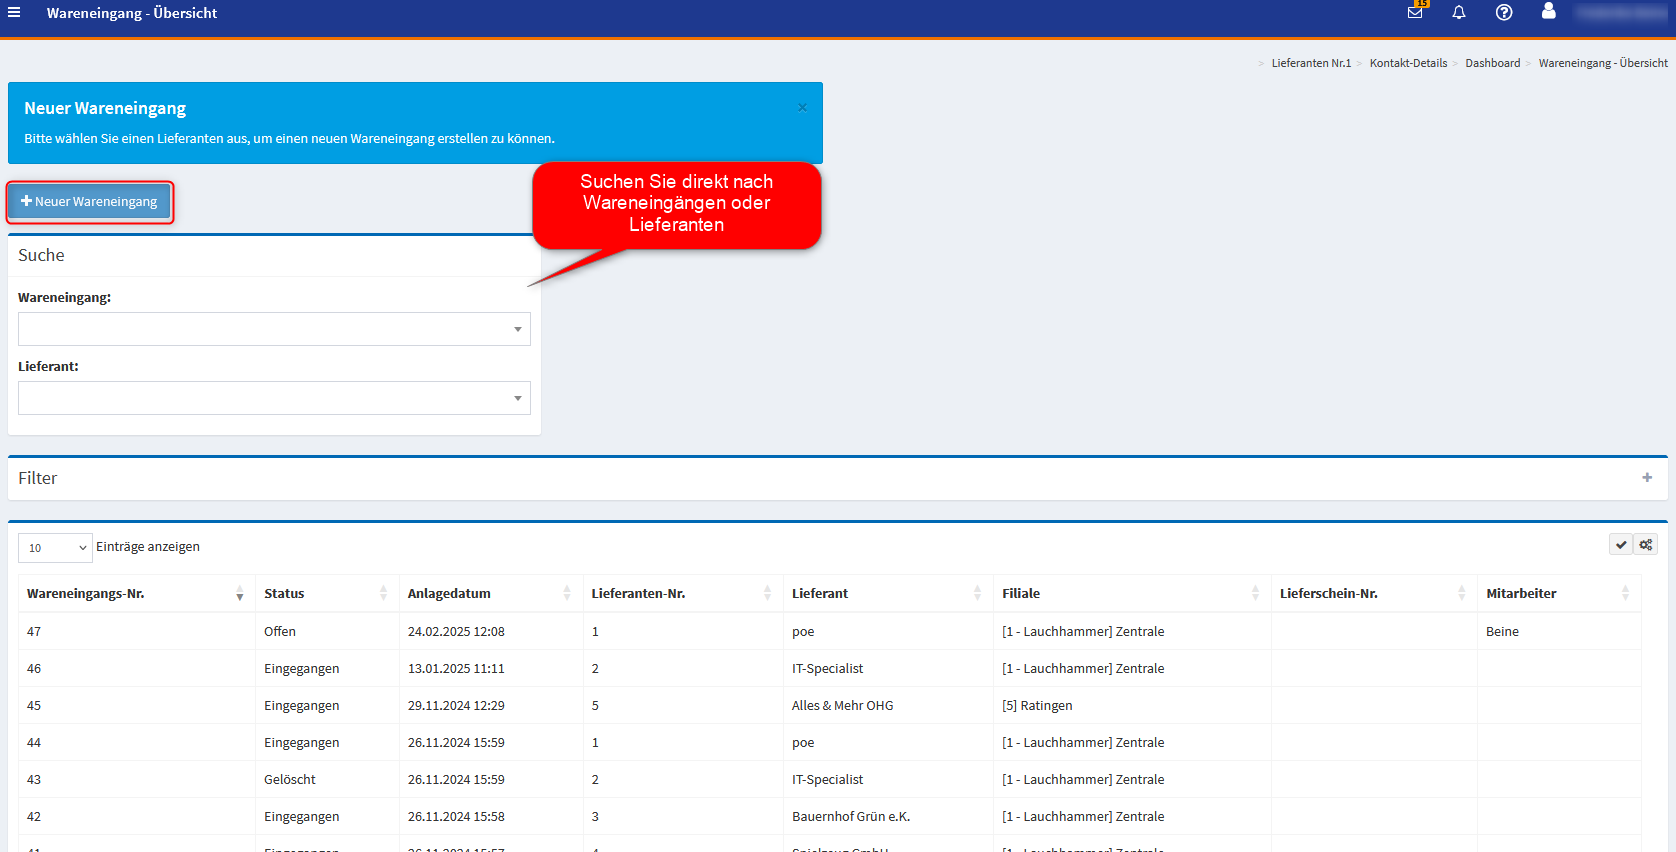Click the Neuer Wareneingang button
The image size is (1676, 852).
pos(90,202)
